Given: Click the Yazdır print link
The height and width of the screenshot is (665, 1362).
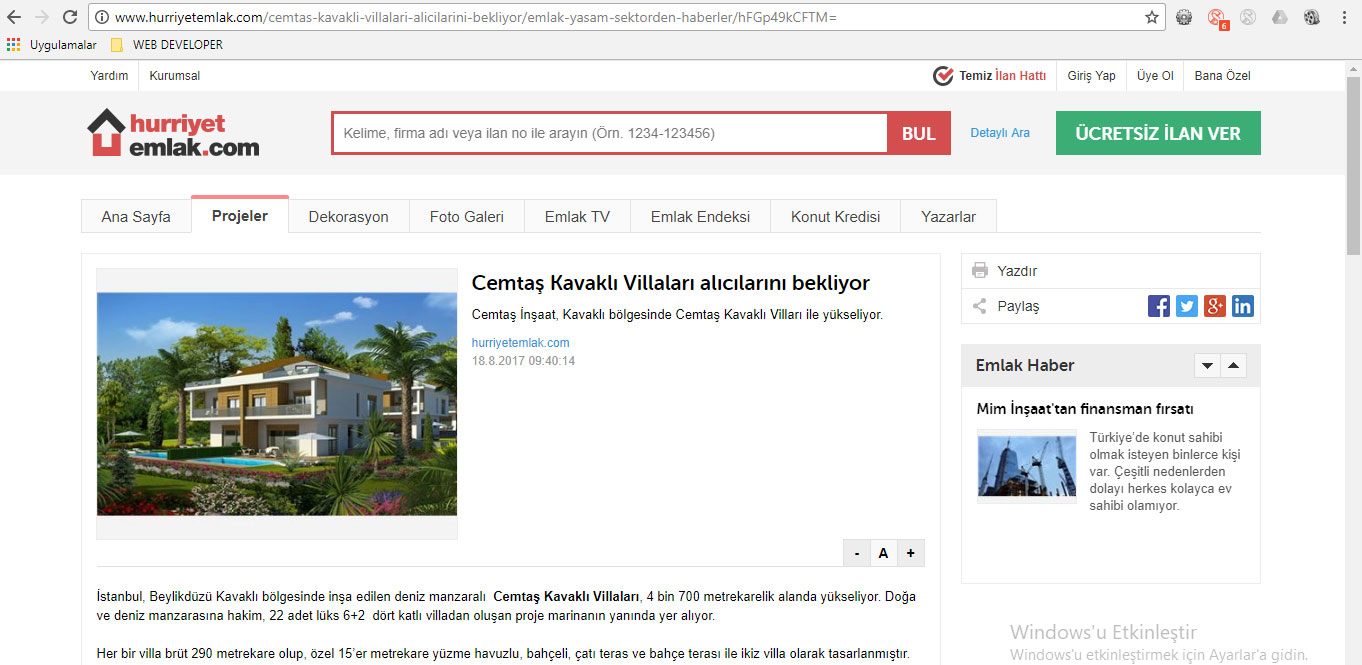Looking at the screenshot, I should (x=1017, y=271).
